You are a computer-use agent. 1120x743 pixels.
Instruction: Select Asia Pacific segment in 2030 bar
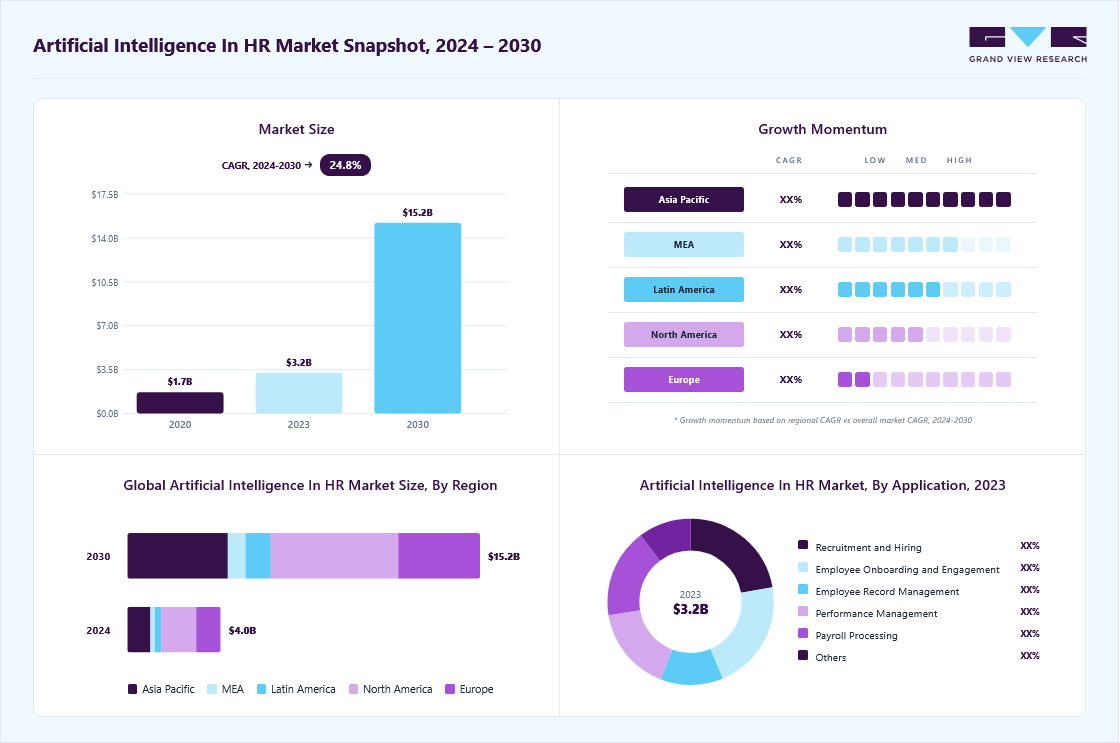178,556
